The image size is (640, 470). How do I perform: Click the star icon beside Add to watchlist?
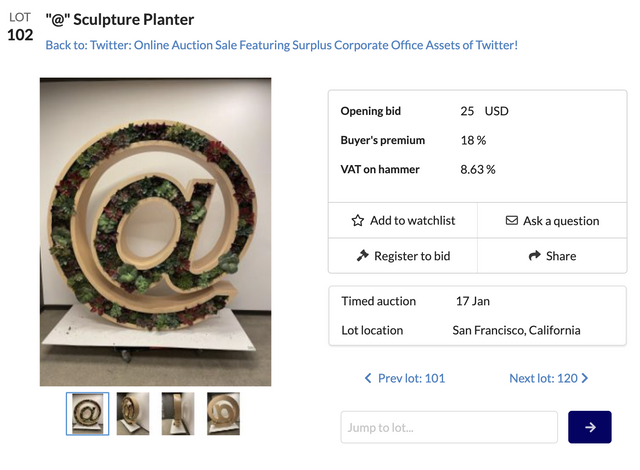358,221
